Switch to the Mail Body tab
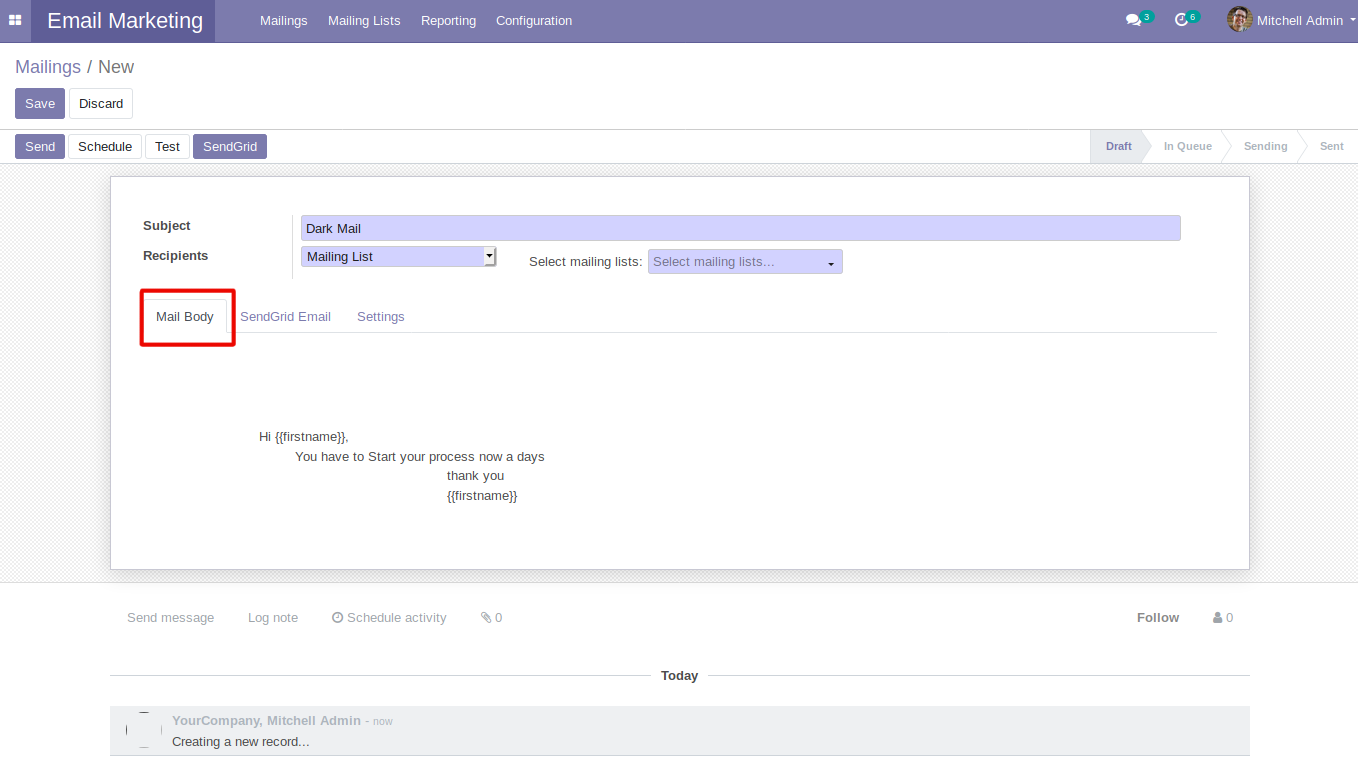Screen dimensions: 1358x768 185,317
